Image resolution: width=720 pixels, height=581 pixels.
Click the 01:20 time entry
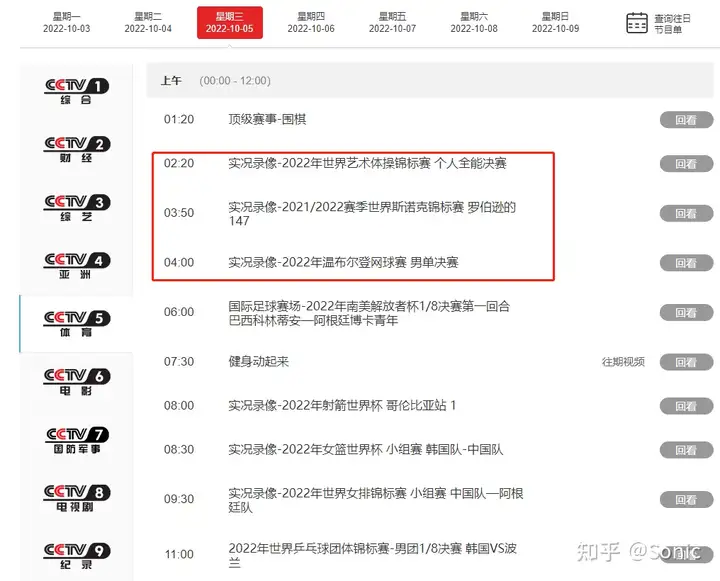click(179, 119)
